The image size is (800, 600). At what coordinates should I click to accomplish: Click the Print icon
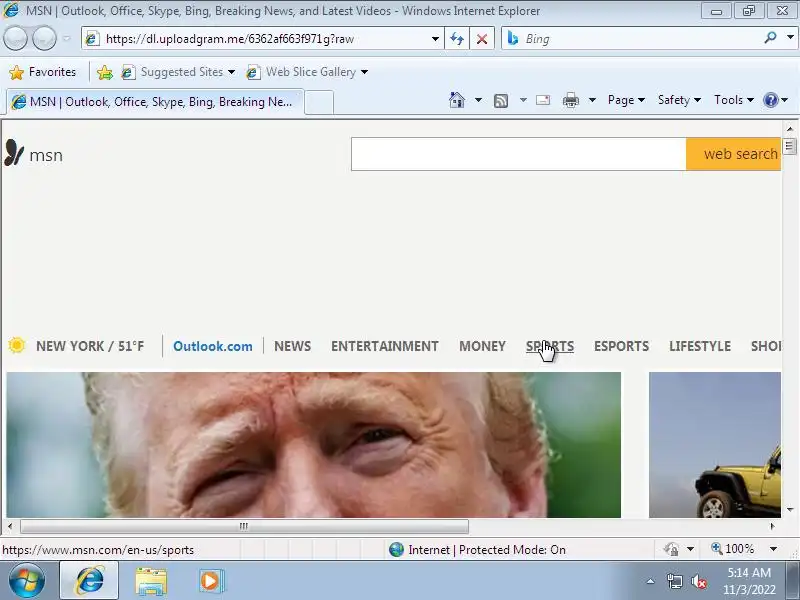(x=570, y=101)
